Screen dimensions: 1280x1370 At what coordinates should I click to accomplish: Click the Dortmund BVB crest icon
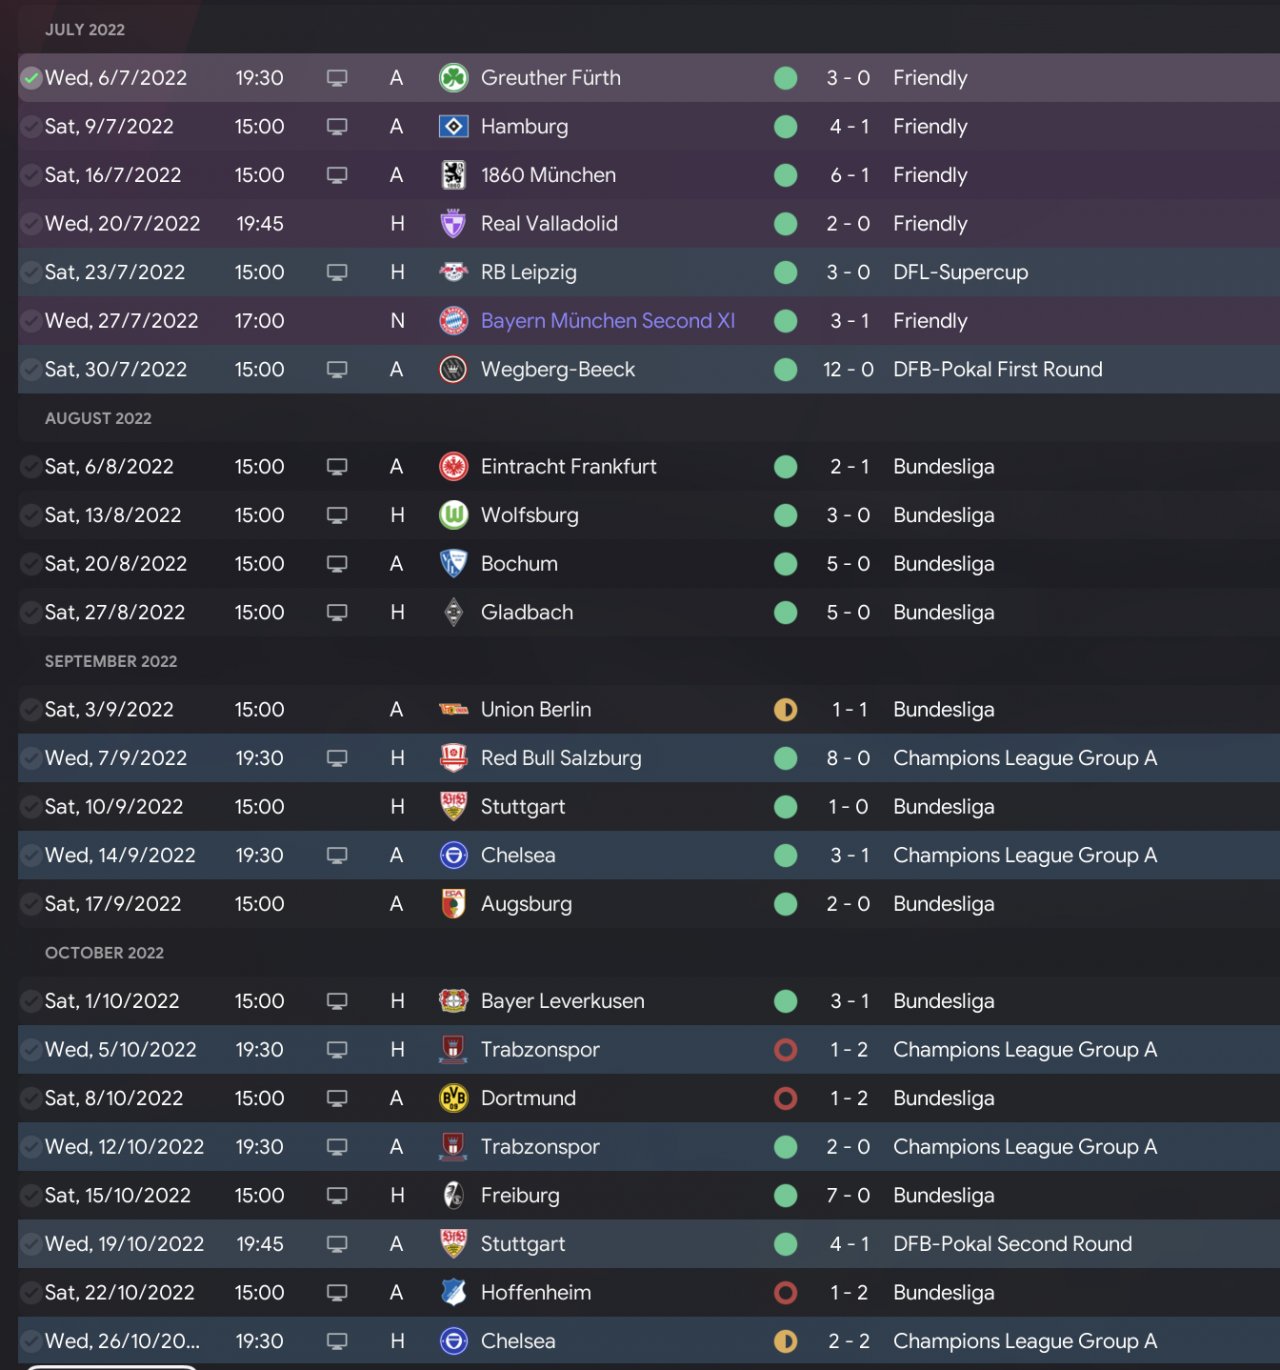[x=454, y=1099]
